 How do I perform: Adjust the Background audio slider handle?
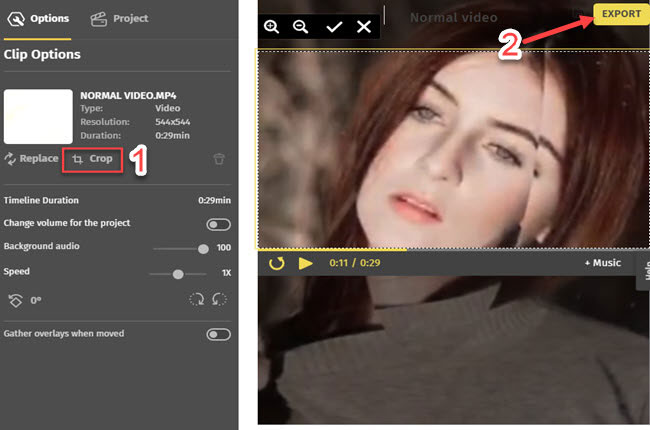point(203,249)
